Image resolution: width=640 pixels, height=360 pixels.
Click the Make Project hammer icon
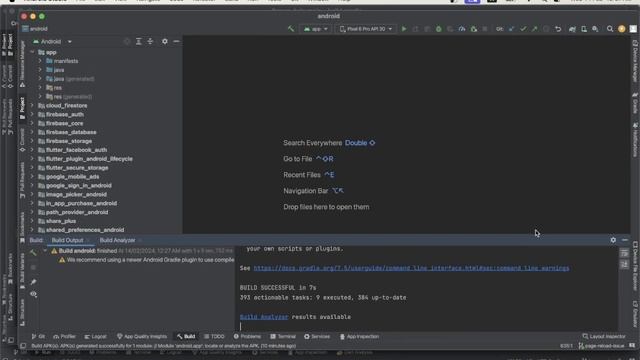click(291, 29)
